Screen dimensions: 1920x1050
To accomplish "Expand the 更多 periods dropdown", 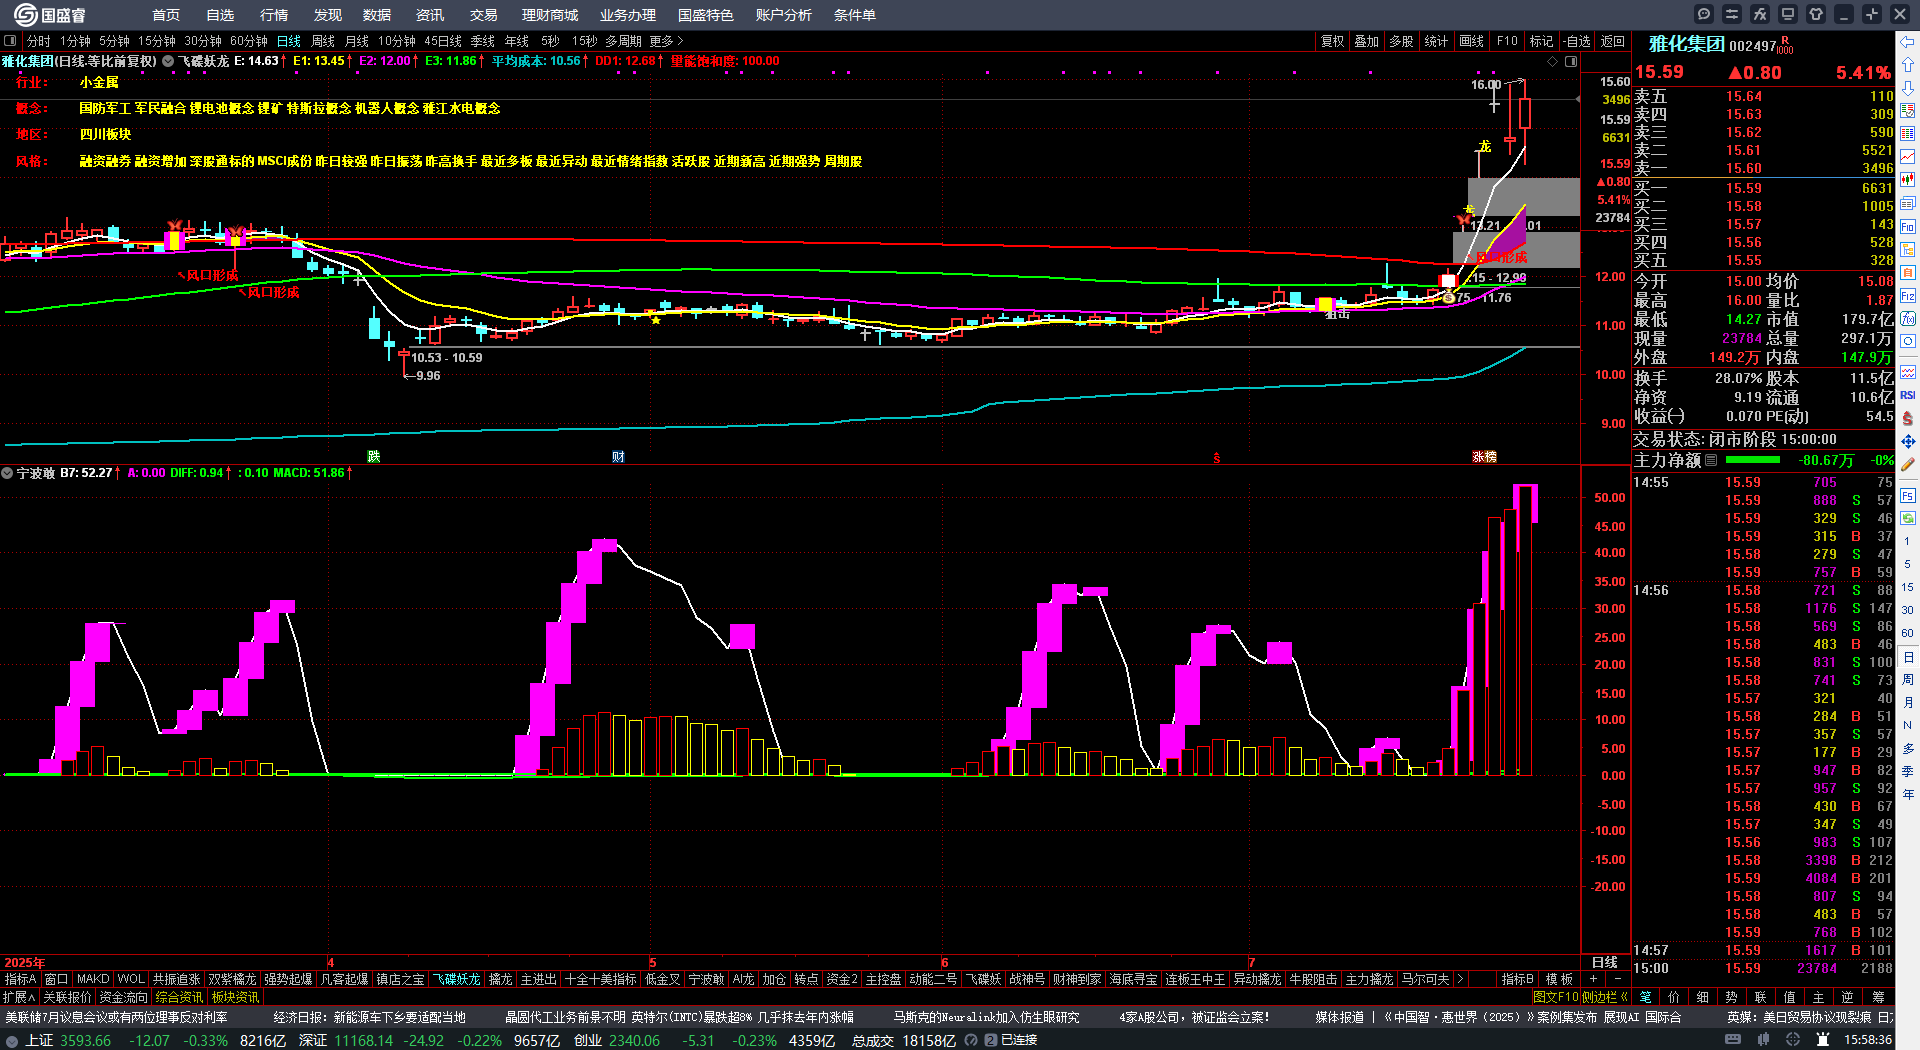I will 666,41.
